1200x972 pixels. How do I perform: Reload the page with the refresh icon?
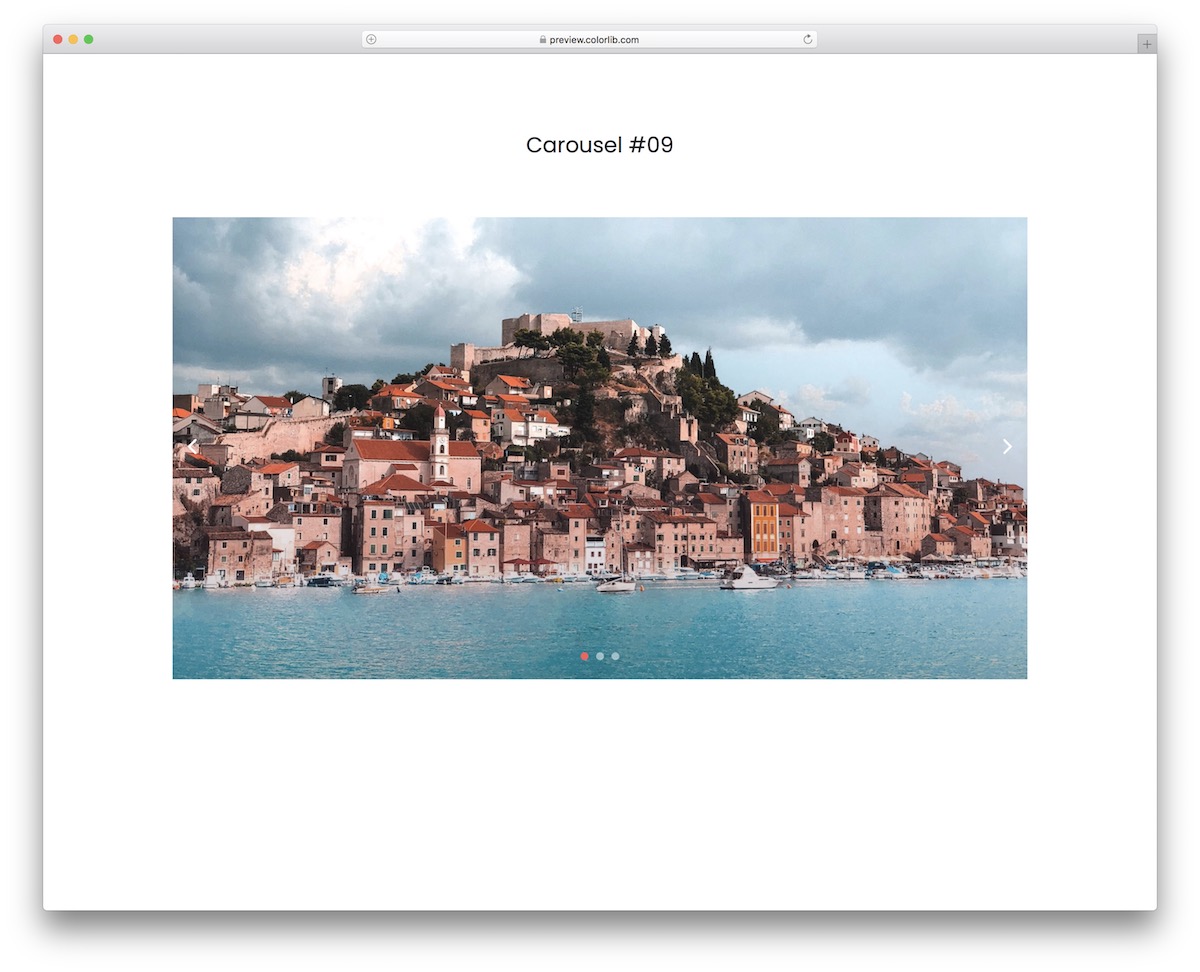pos(806,39)
